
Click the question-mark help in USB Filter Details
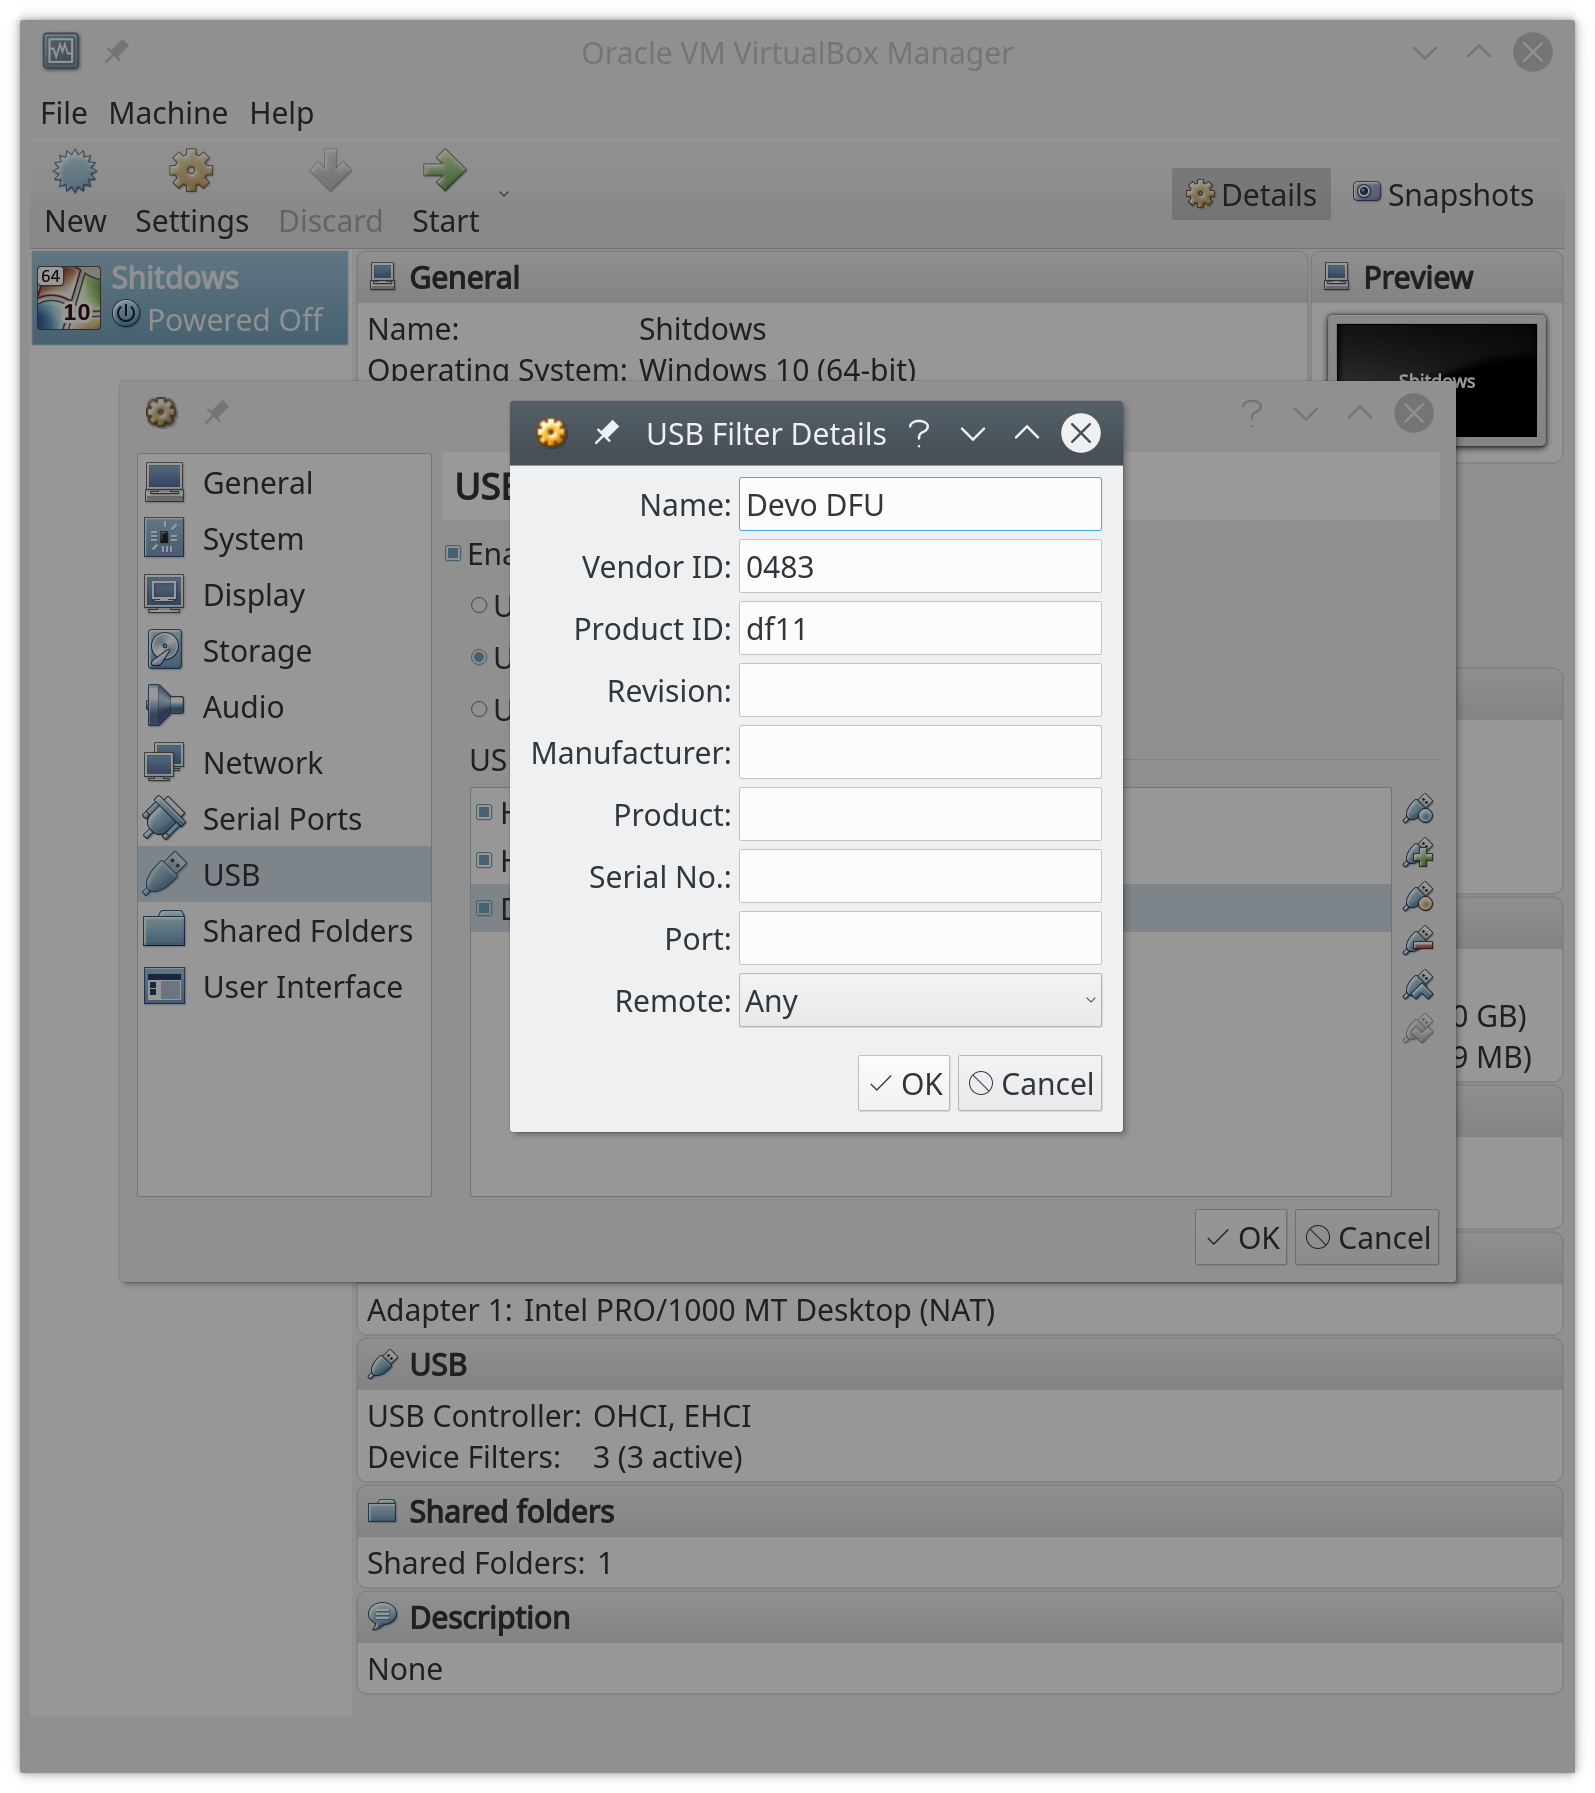coord(919,433)
